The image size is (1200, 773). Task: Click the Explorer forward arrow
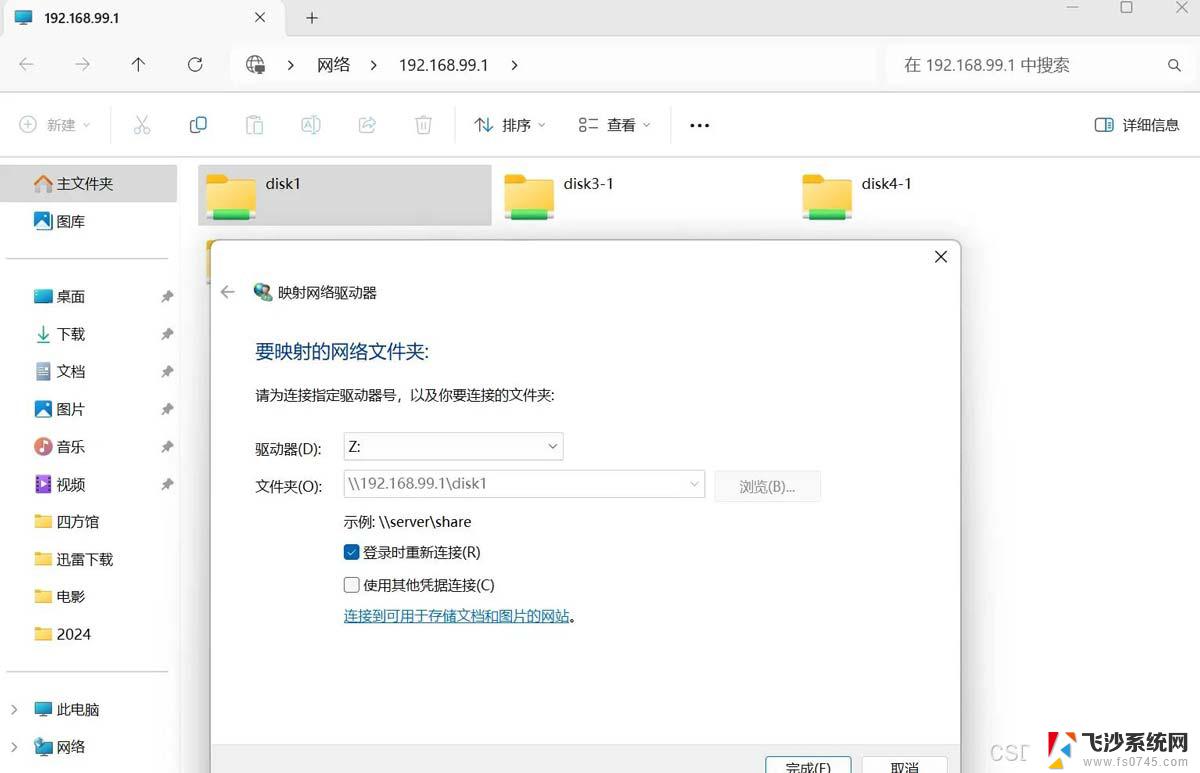coord(82,64)
